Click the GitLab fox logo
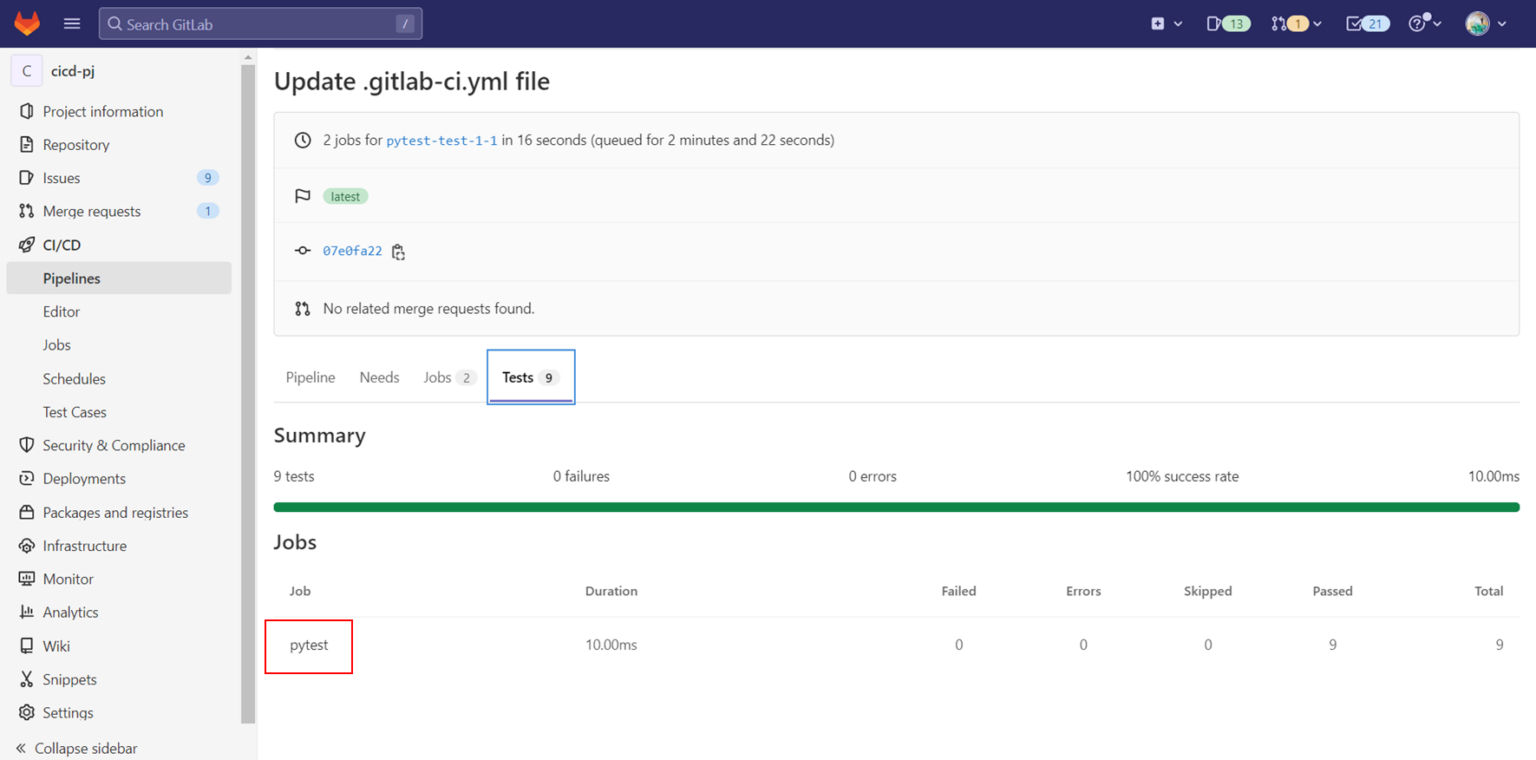This screenshot has width=1536, height=760. [x=26, y=22]
